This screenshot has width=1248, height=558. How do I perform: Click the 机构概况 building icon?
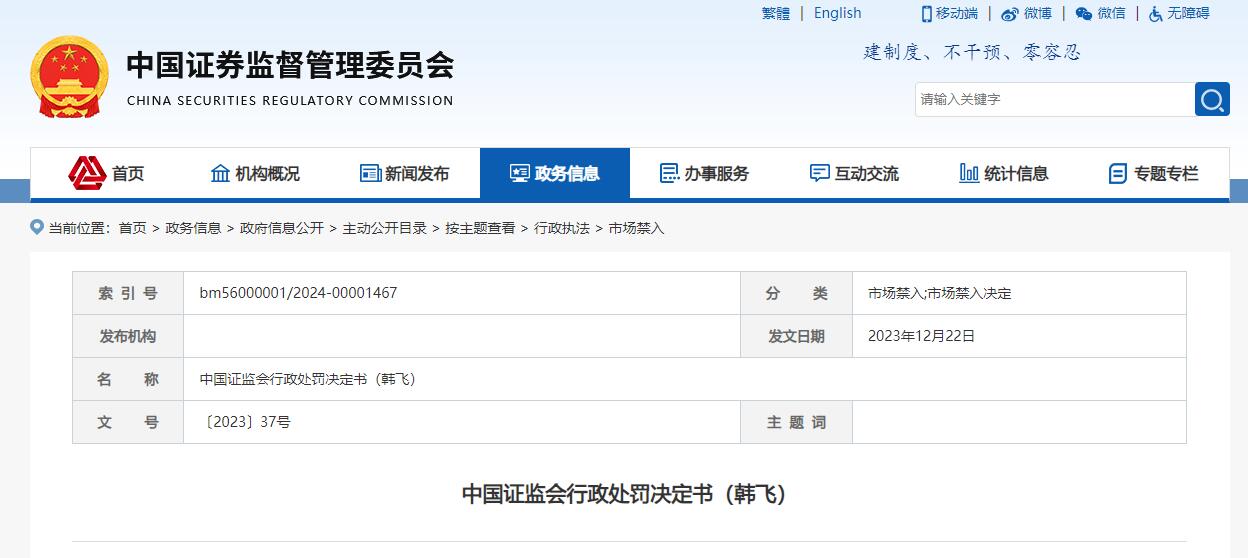[220, 173]
